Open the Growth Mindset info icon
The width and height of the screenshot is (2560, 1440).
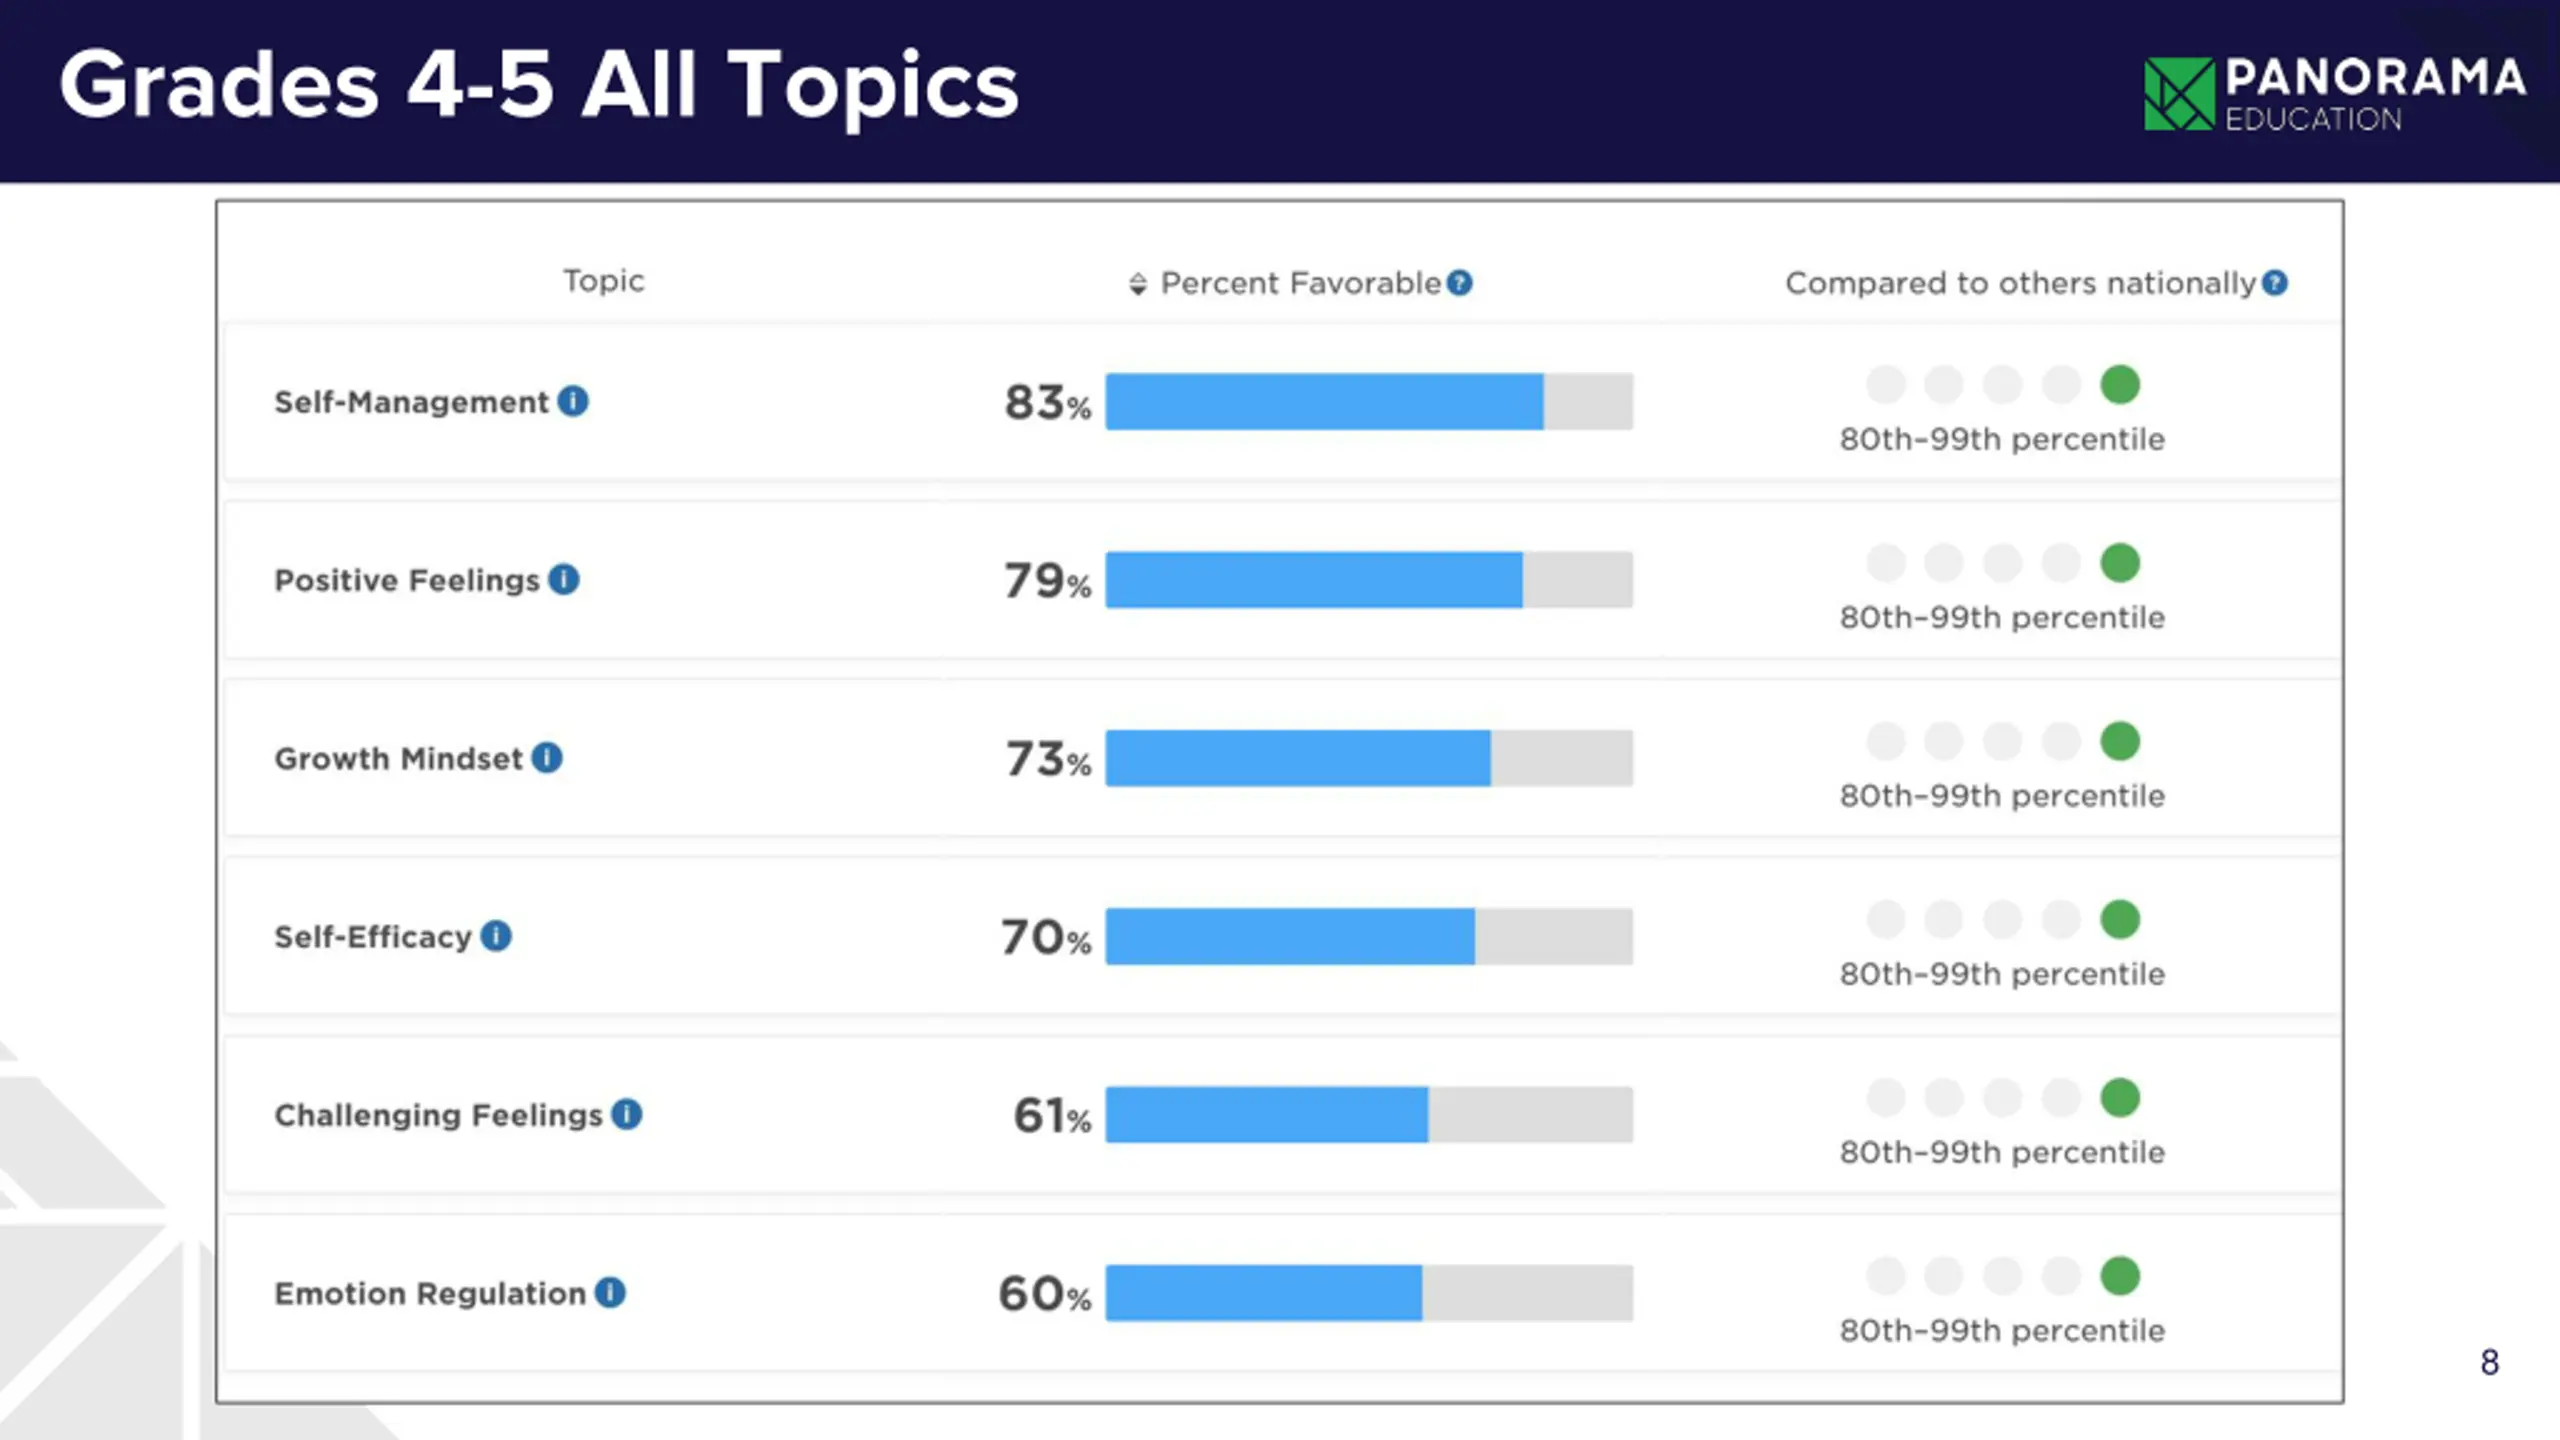(547, 758)
